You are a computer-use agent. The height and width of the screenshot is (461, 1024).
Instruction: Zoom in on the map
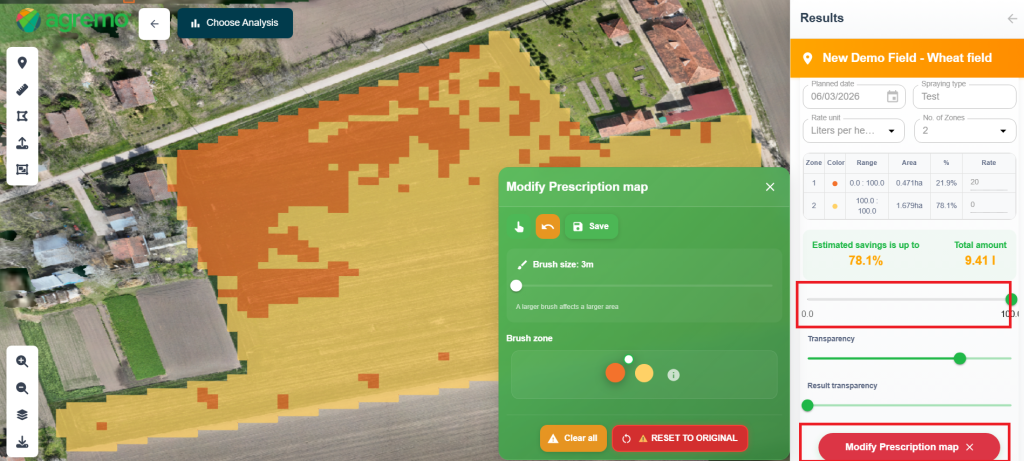(x=22, y=361)
